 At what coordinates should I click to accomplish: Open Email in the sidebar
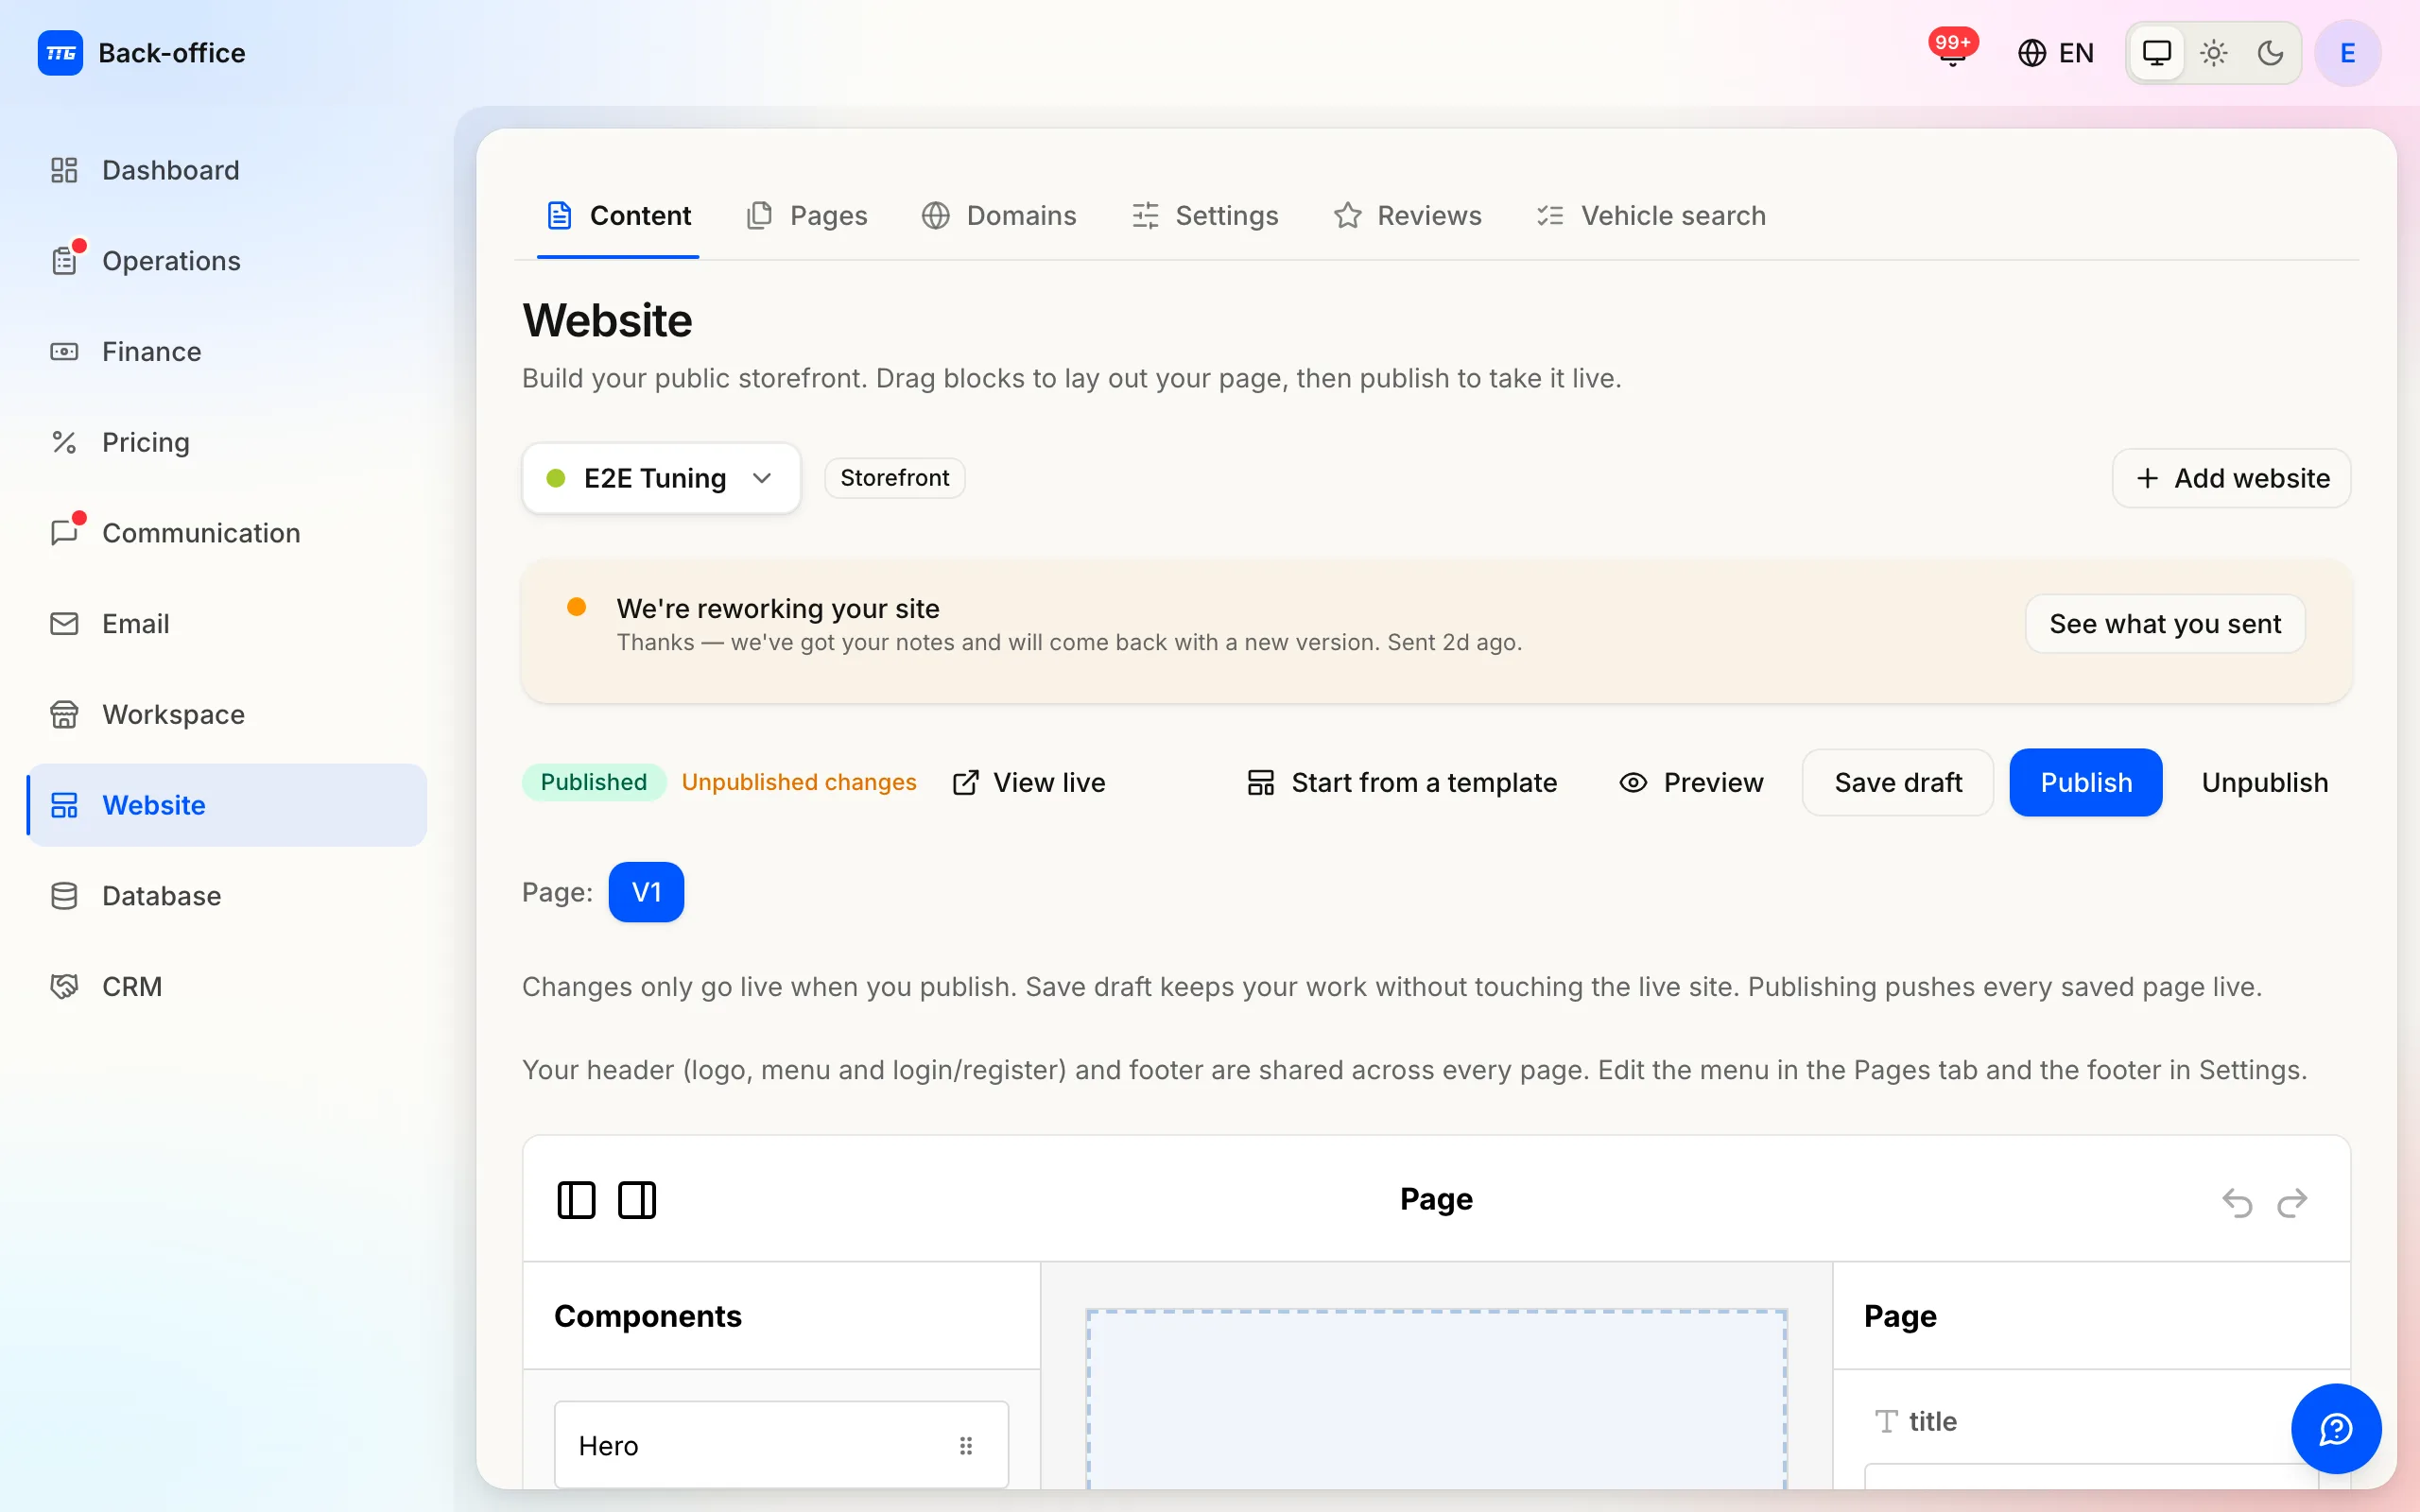pos(227,624)
